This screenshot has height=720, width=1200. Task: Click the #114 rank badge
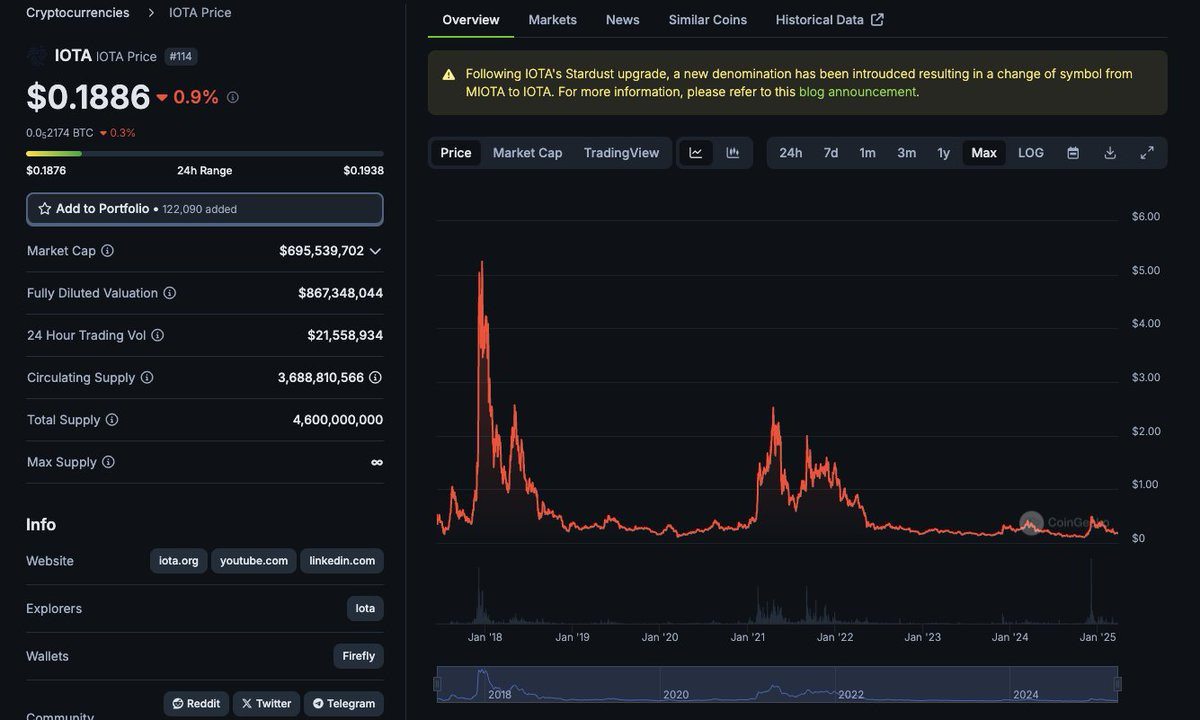(181, 57)
